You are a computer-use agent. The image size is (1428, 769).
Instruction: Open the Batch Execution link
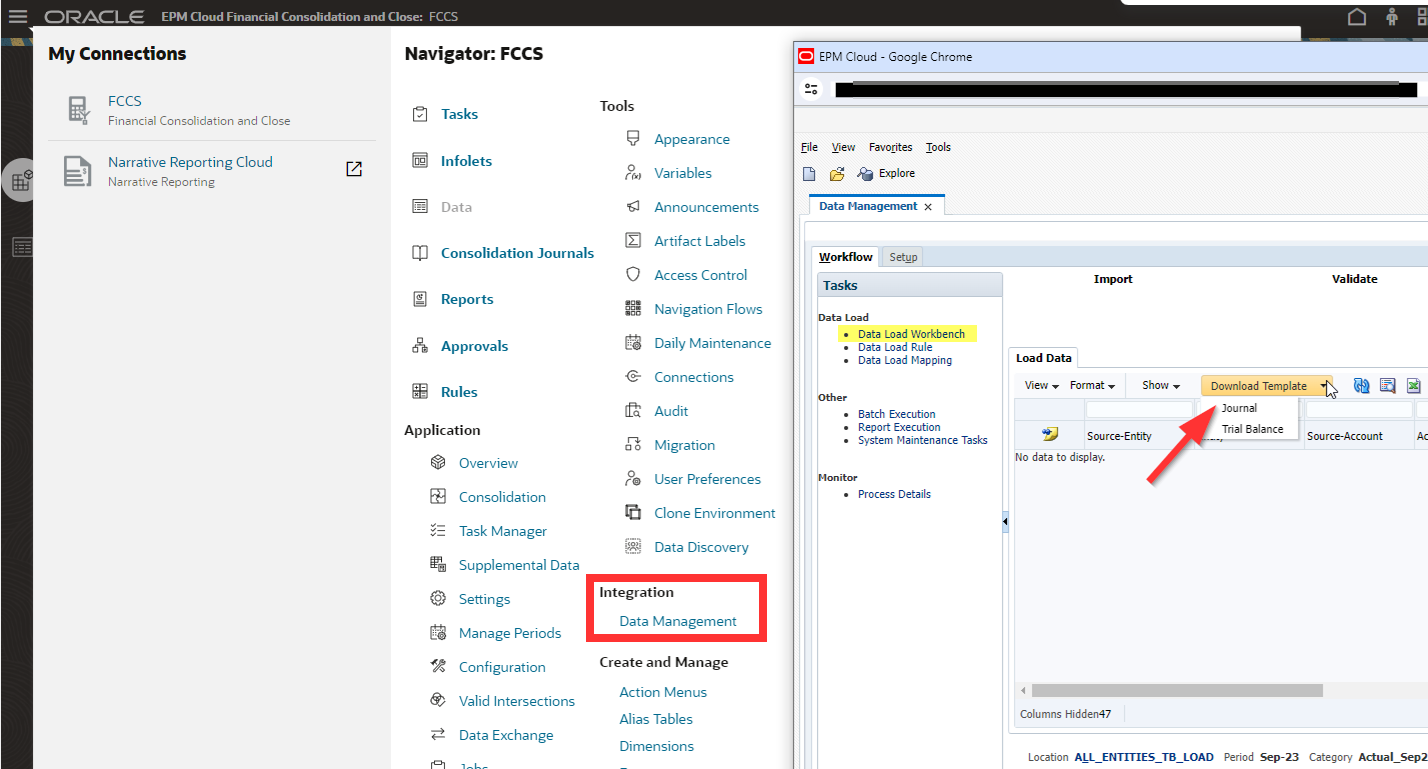[x=897, y=414]
